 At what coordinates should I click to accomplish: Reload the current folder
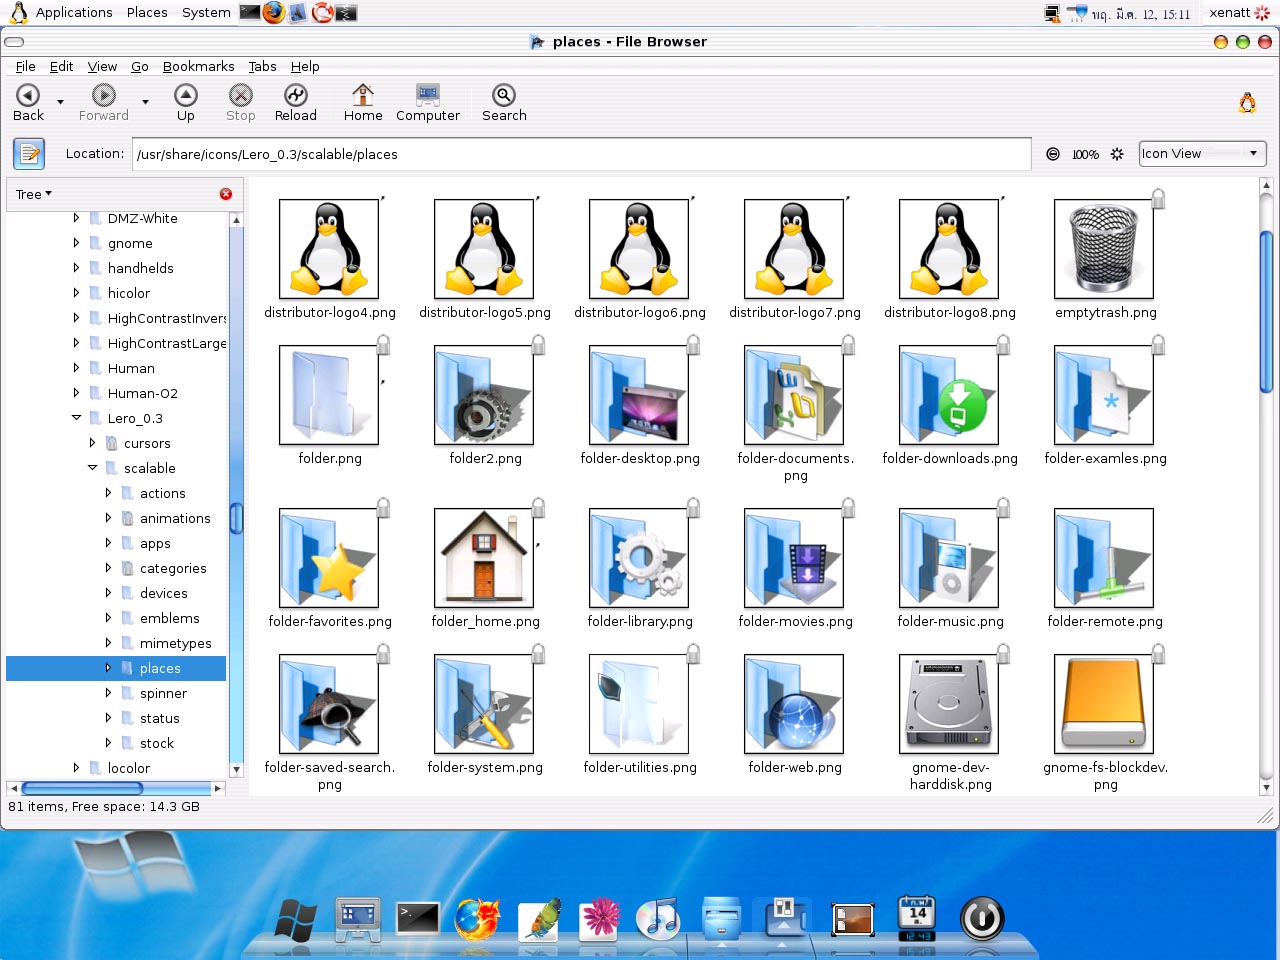point(295,103)
